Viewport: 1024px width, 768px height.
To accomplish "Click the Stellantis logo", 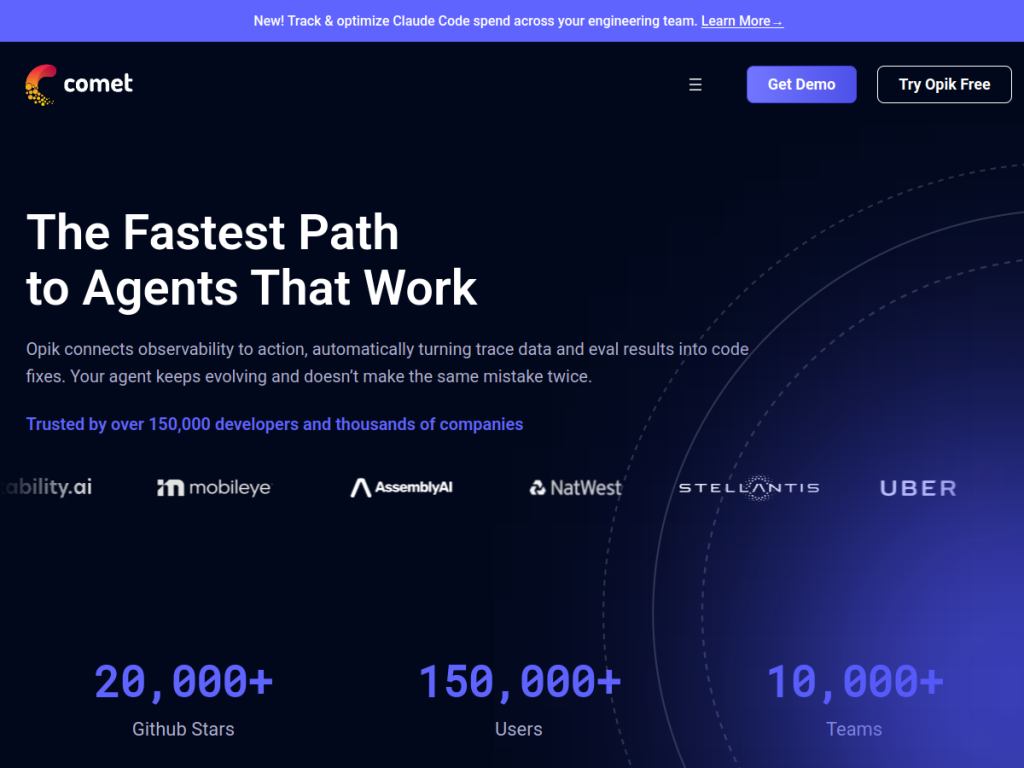I will click(749, 488).
